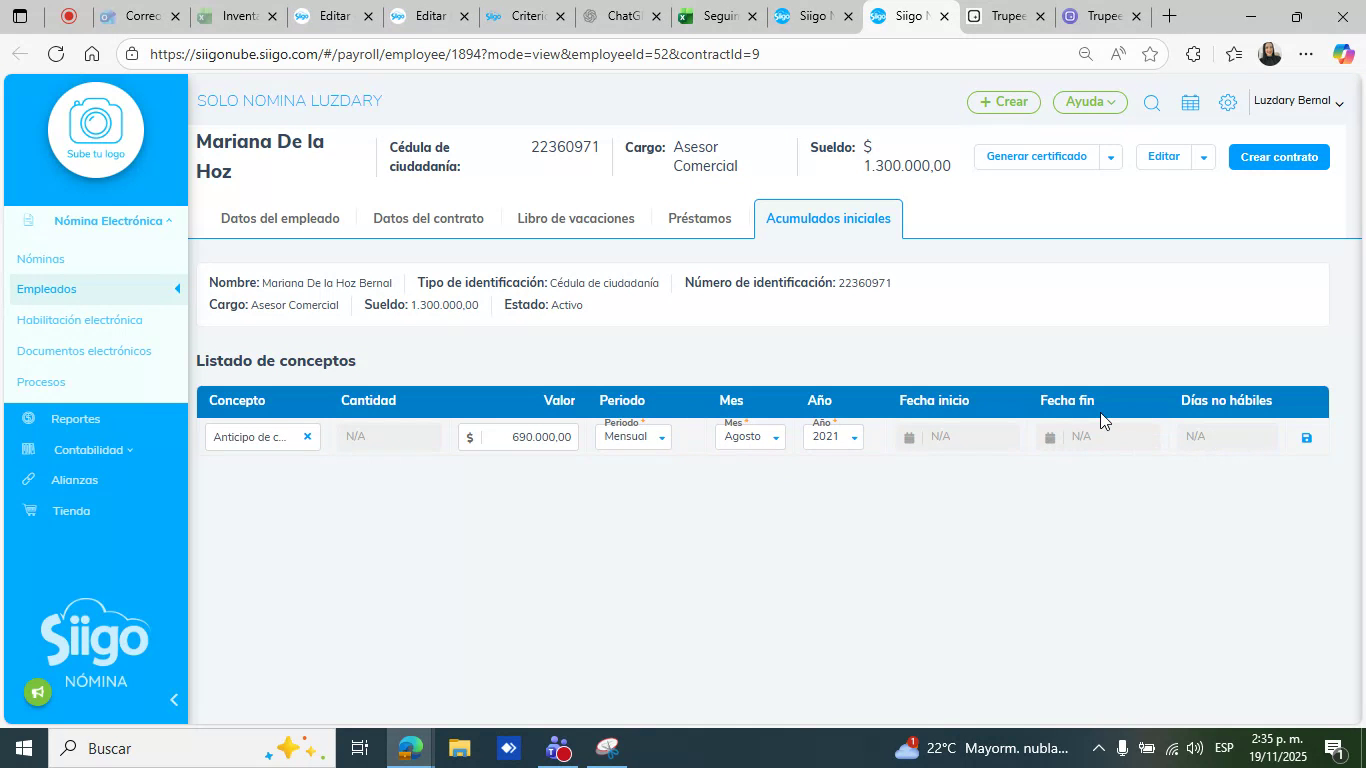
Task: Open the Luzdary Bernal user menu
Action: coord(1298,101)
